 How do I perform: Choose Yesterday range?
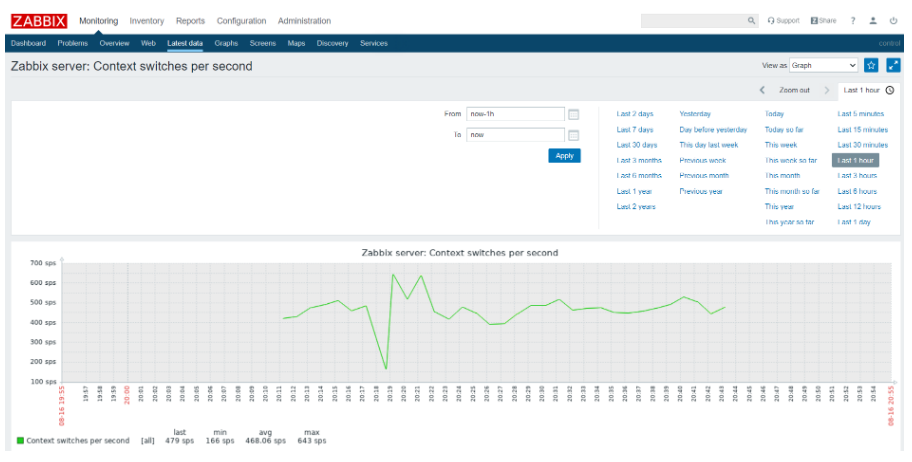695,114
